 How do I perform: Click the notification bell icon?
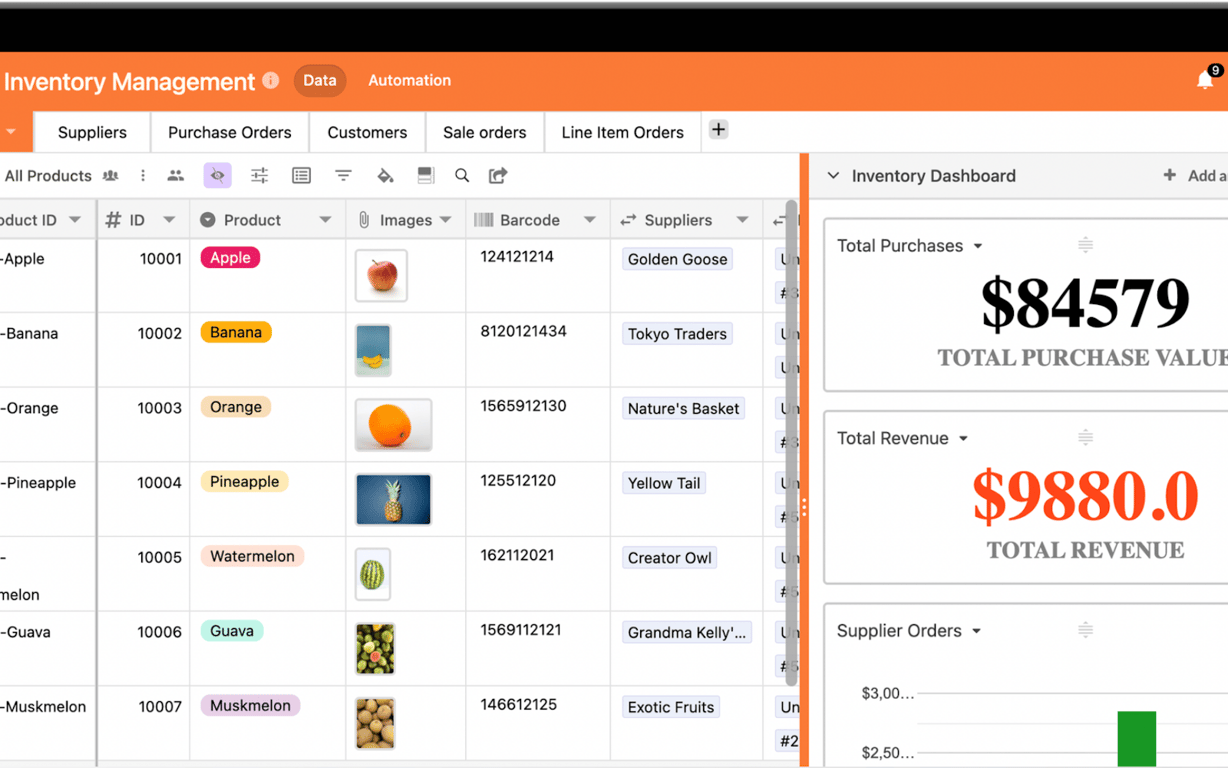(x=1205, y=79)
